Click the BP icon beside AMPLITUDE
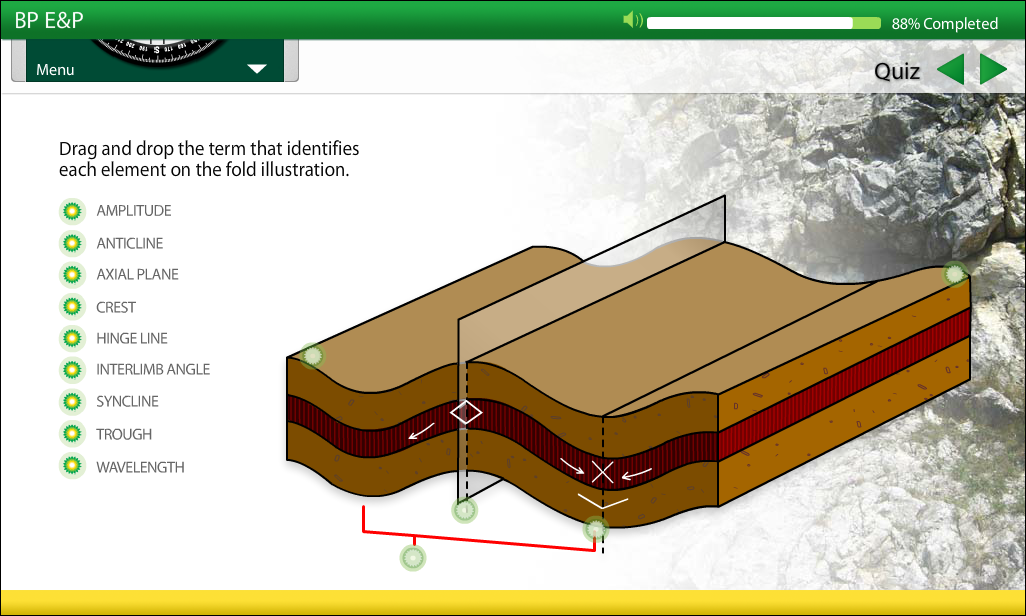 coord(72,211)
